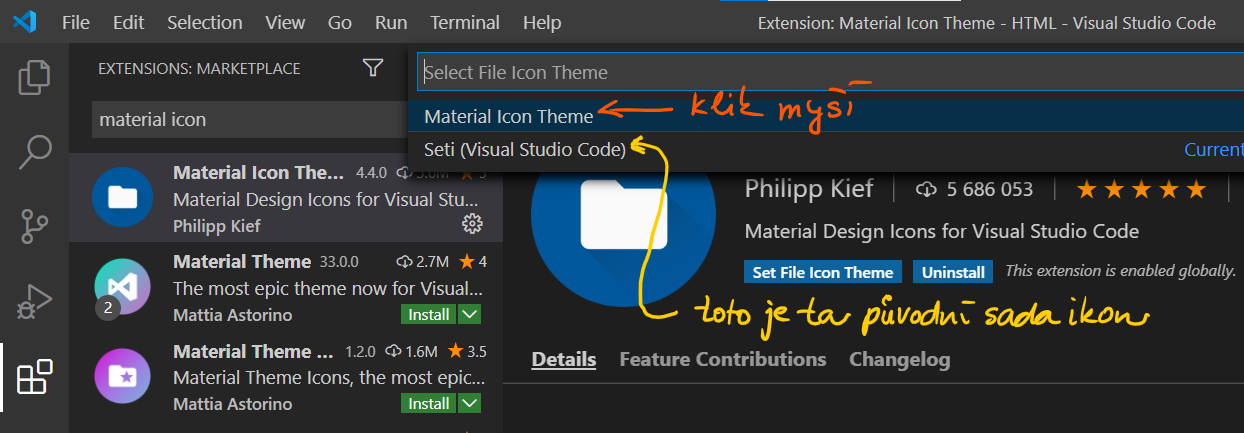Expand the Material Theme Icons Install dropdown arrow
The width and height of the screenshot is (1244, 433).
point(469,404)
